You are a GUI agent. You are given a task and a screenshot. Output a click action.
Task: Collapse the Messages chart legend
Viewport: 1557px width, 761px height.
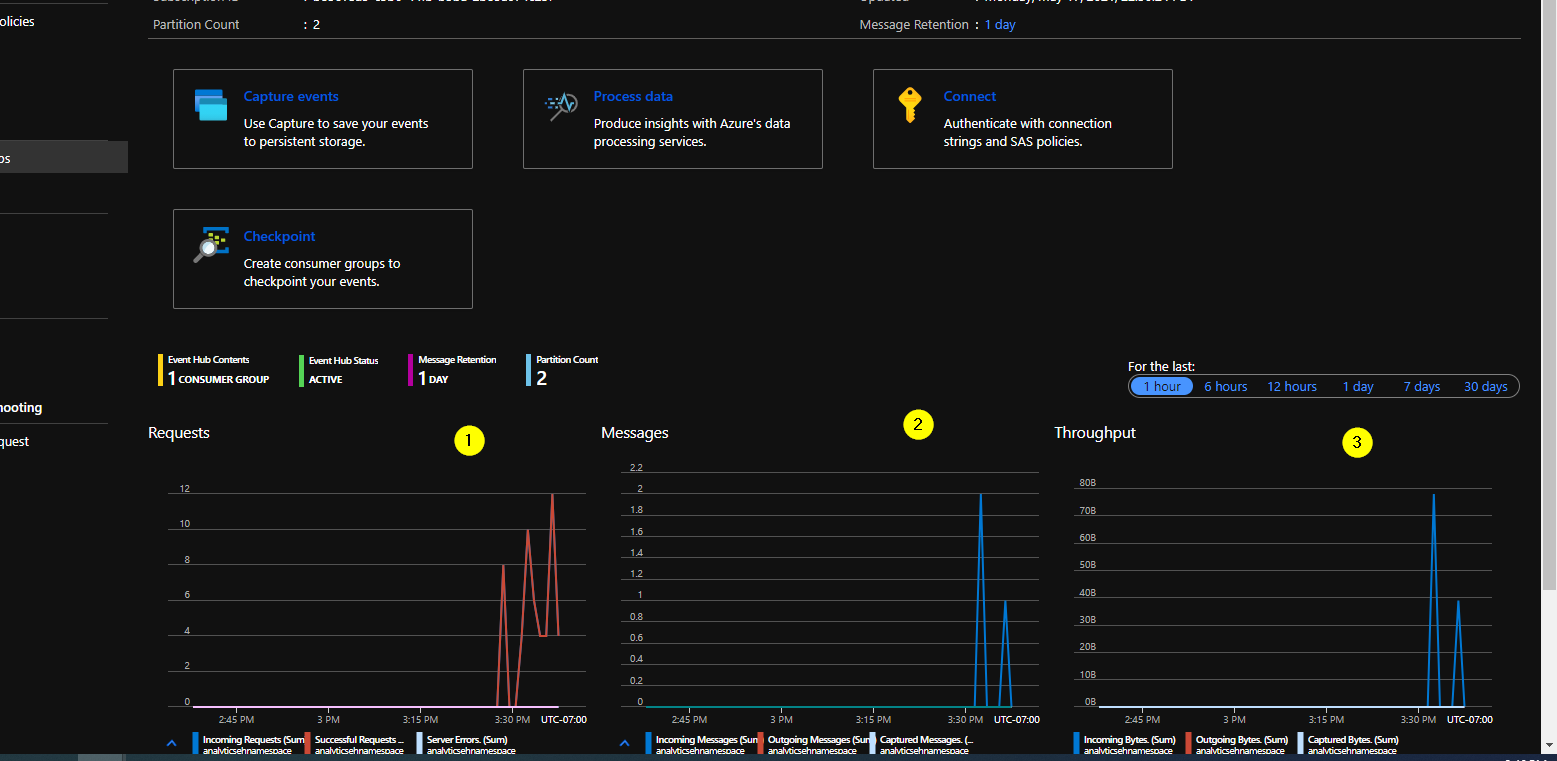click(624, 742)
